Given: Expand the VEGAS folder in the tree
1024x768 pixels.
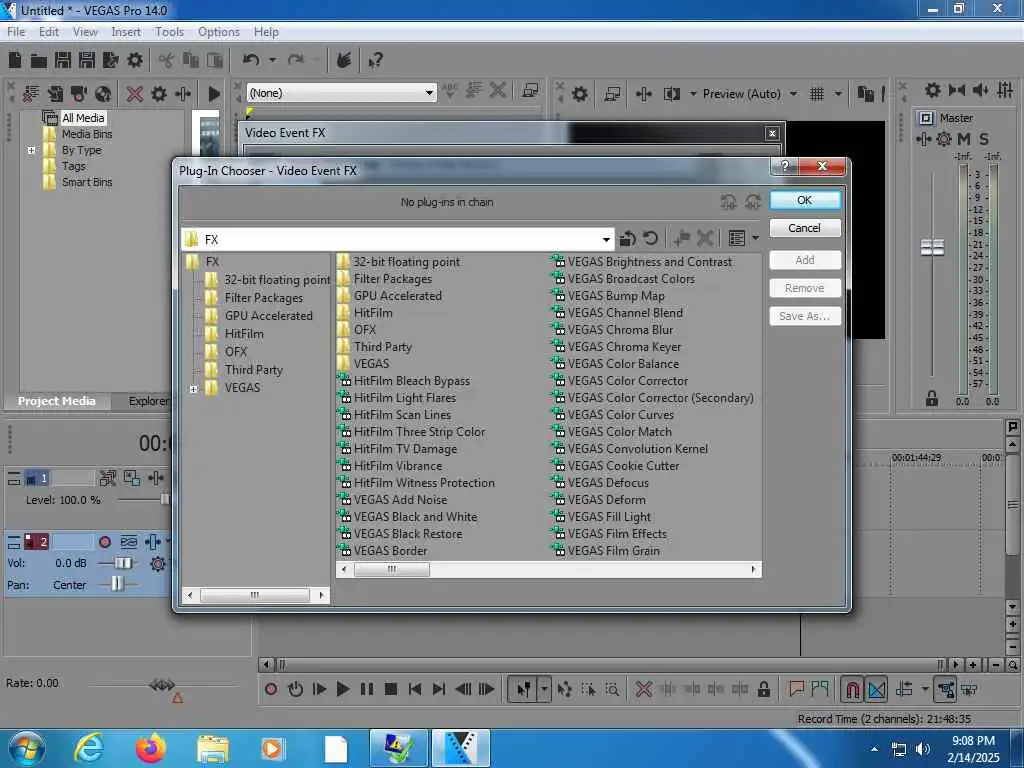Looking at the screenshot, I should click(x=193, y=389).
